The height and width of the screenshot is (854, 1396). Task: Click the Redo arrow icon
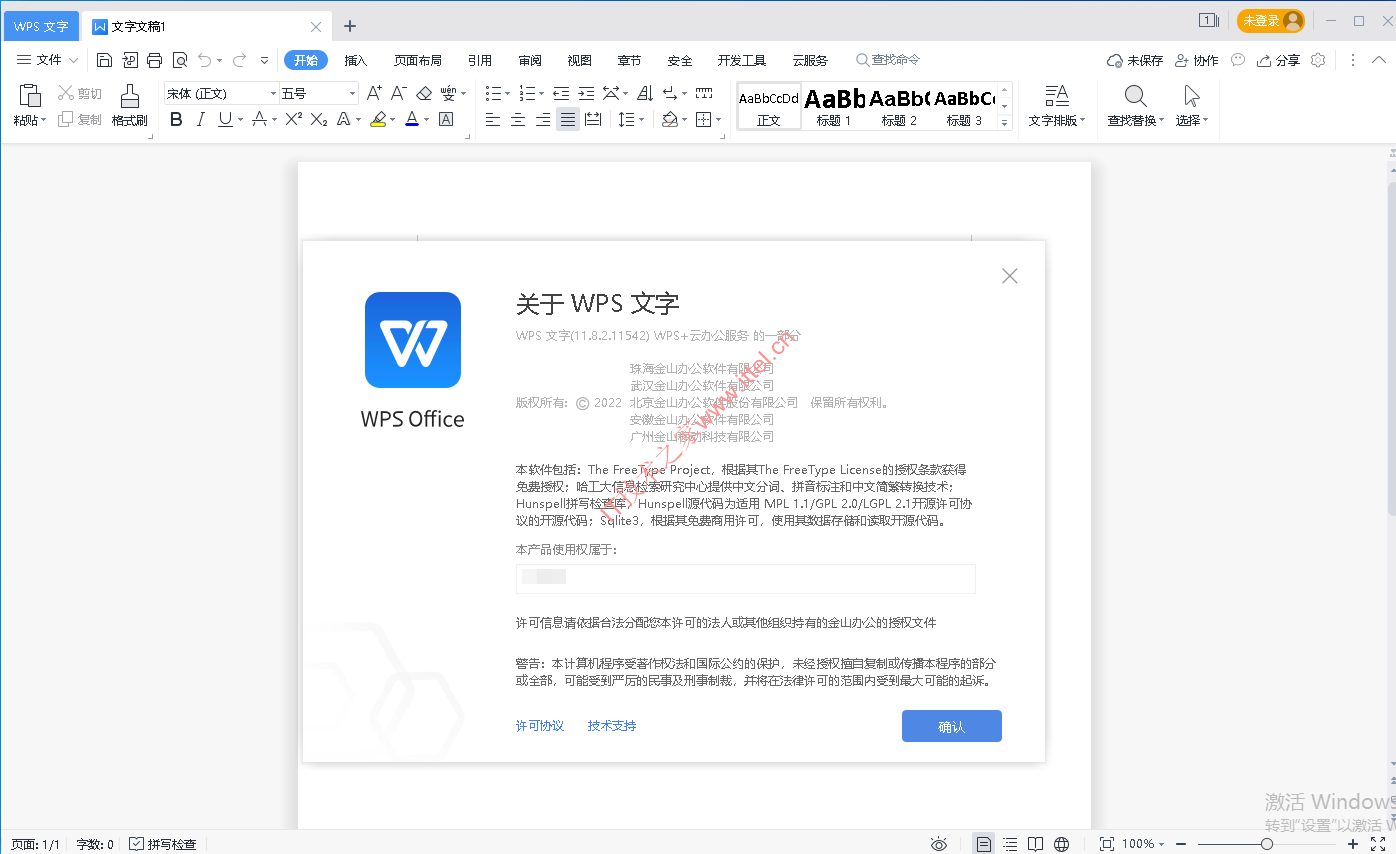point(239,60)
